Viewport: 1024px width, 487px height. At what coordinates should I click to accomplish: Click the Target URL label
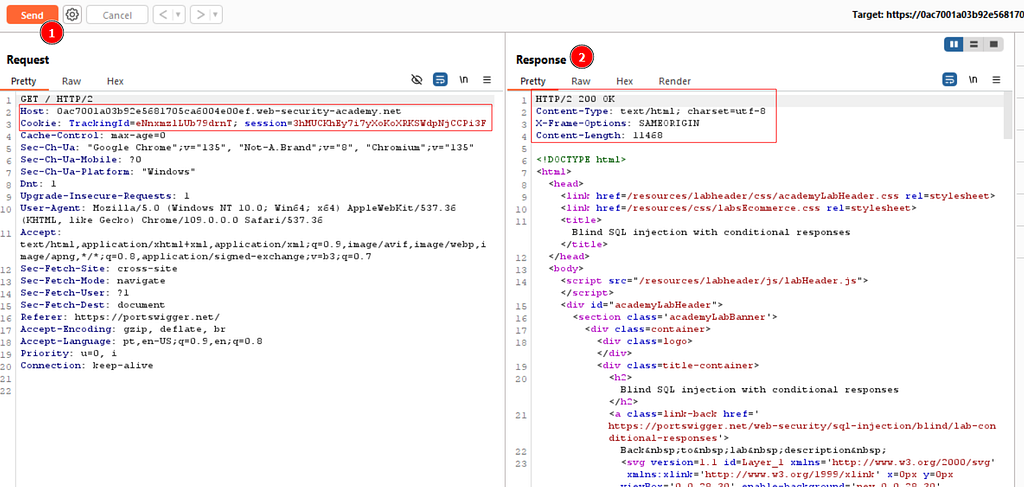938,14
